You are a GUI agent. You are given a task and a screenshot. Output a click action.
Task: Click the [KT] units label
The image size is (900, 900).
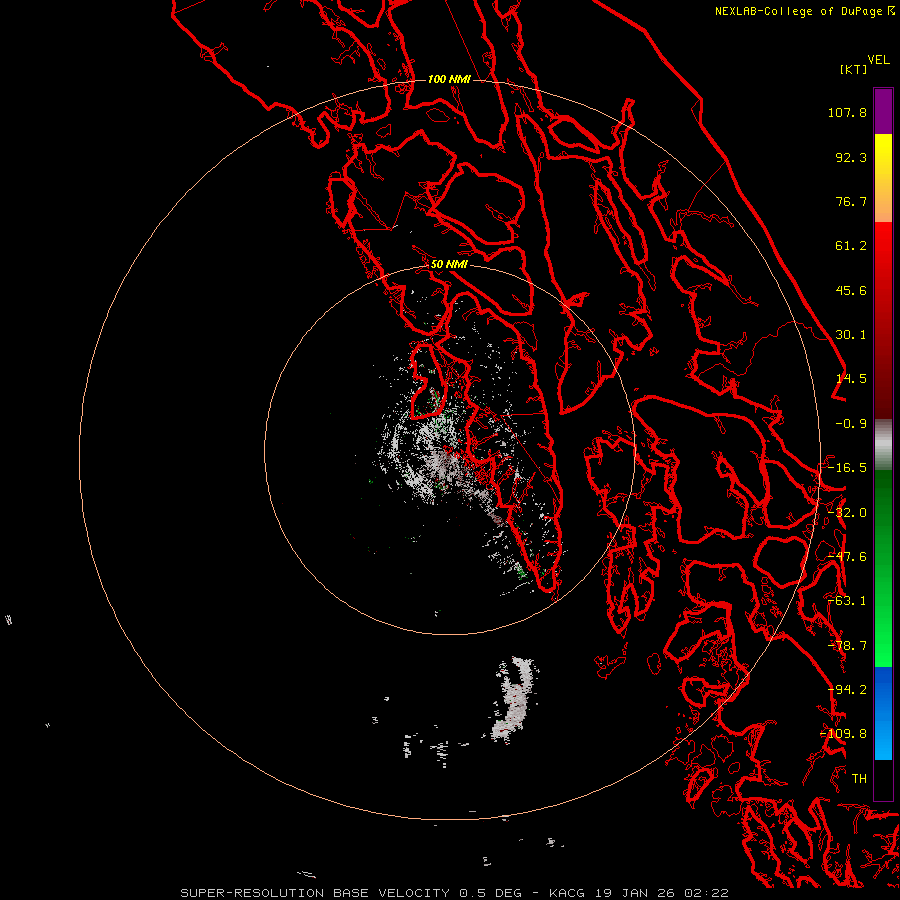[x=854, y=69]
